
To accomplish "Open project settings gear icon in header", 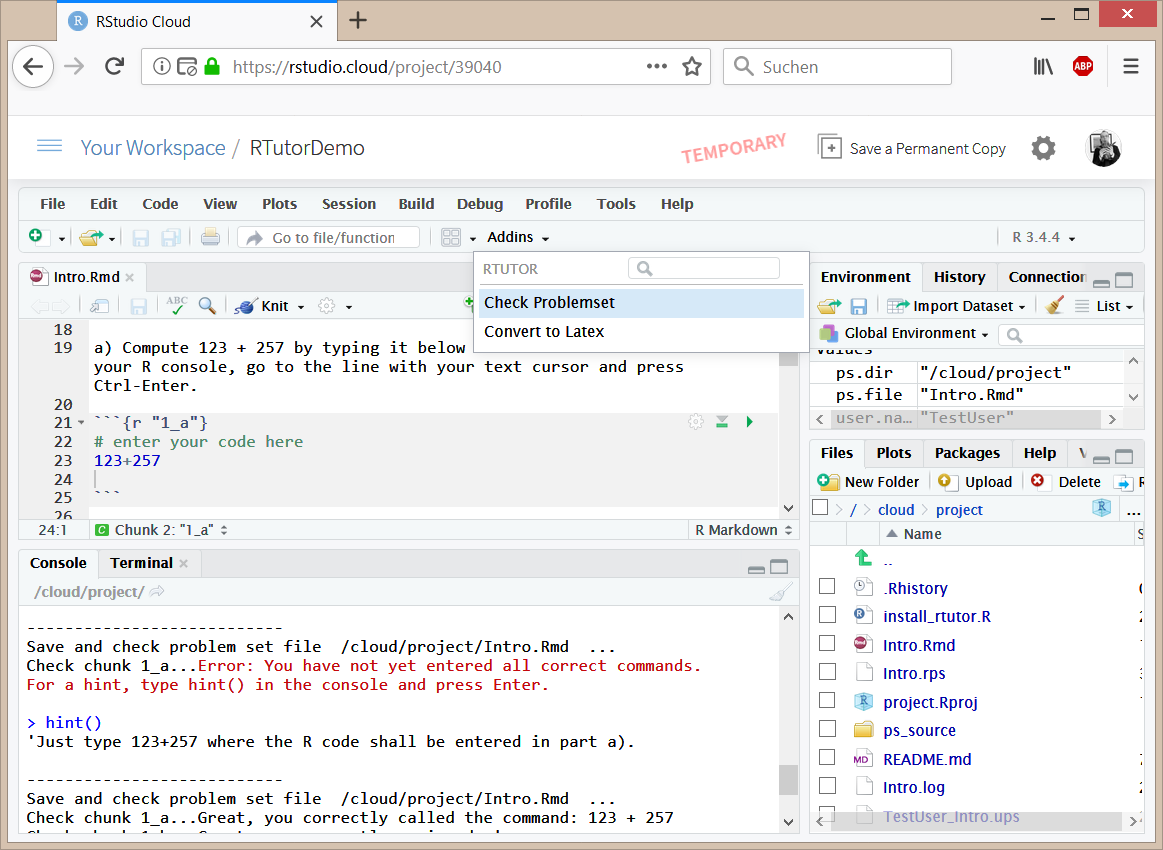I will [1043, 148].
